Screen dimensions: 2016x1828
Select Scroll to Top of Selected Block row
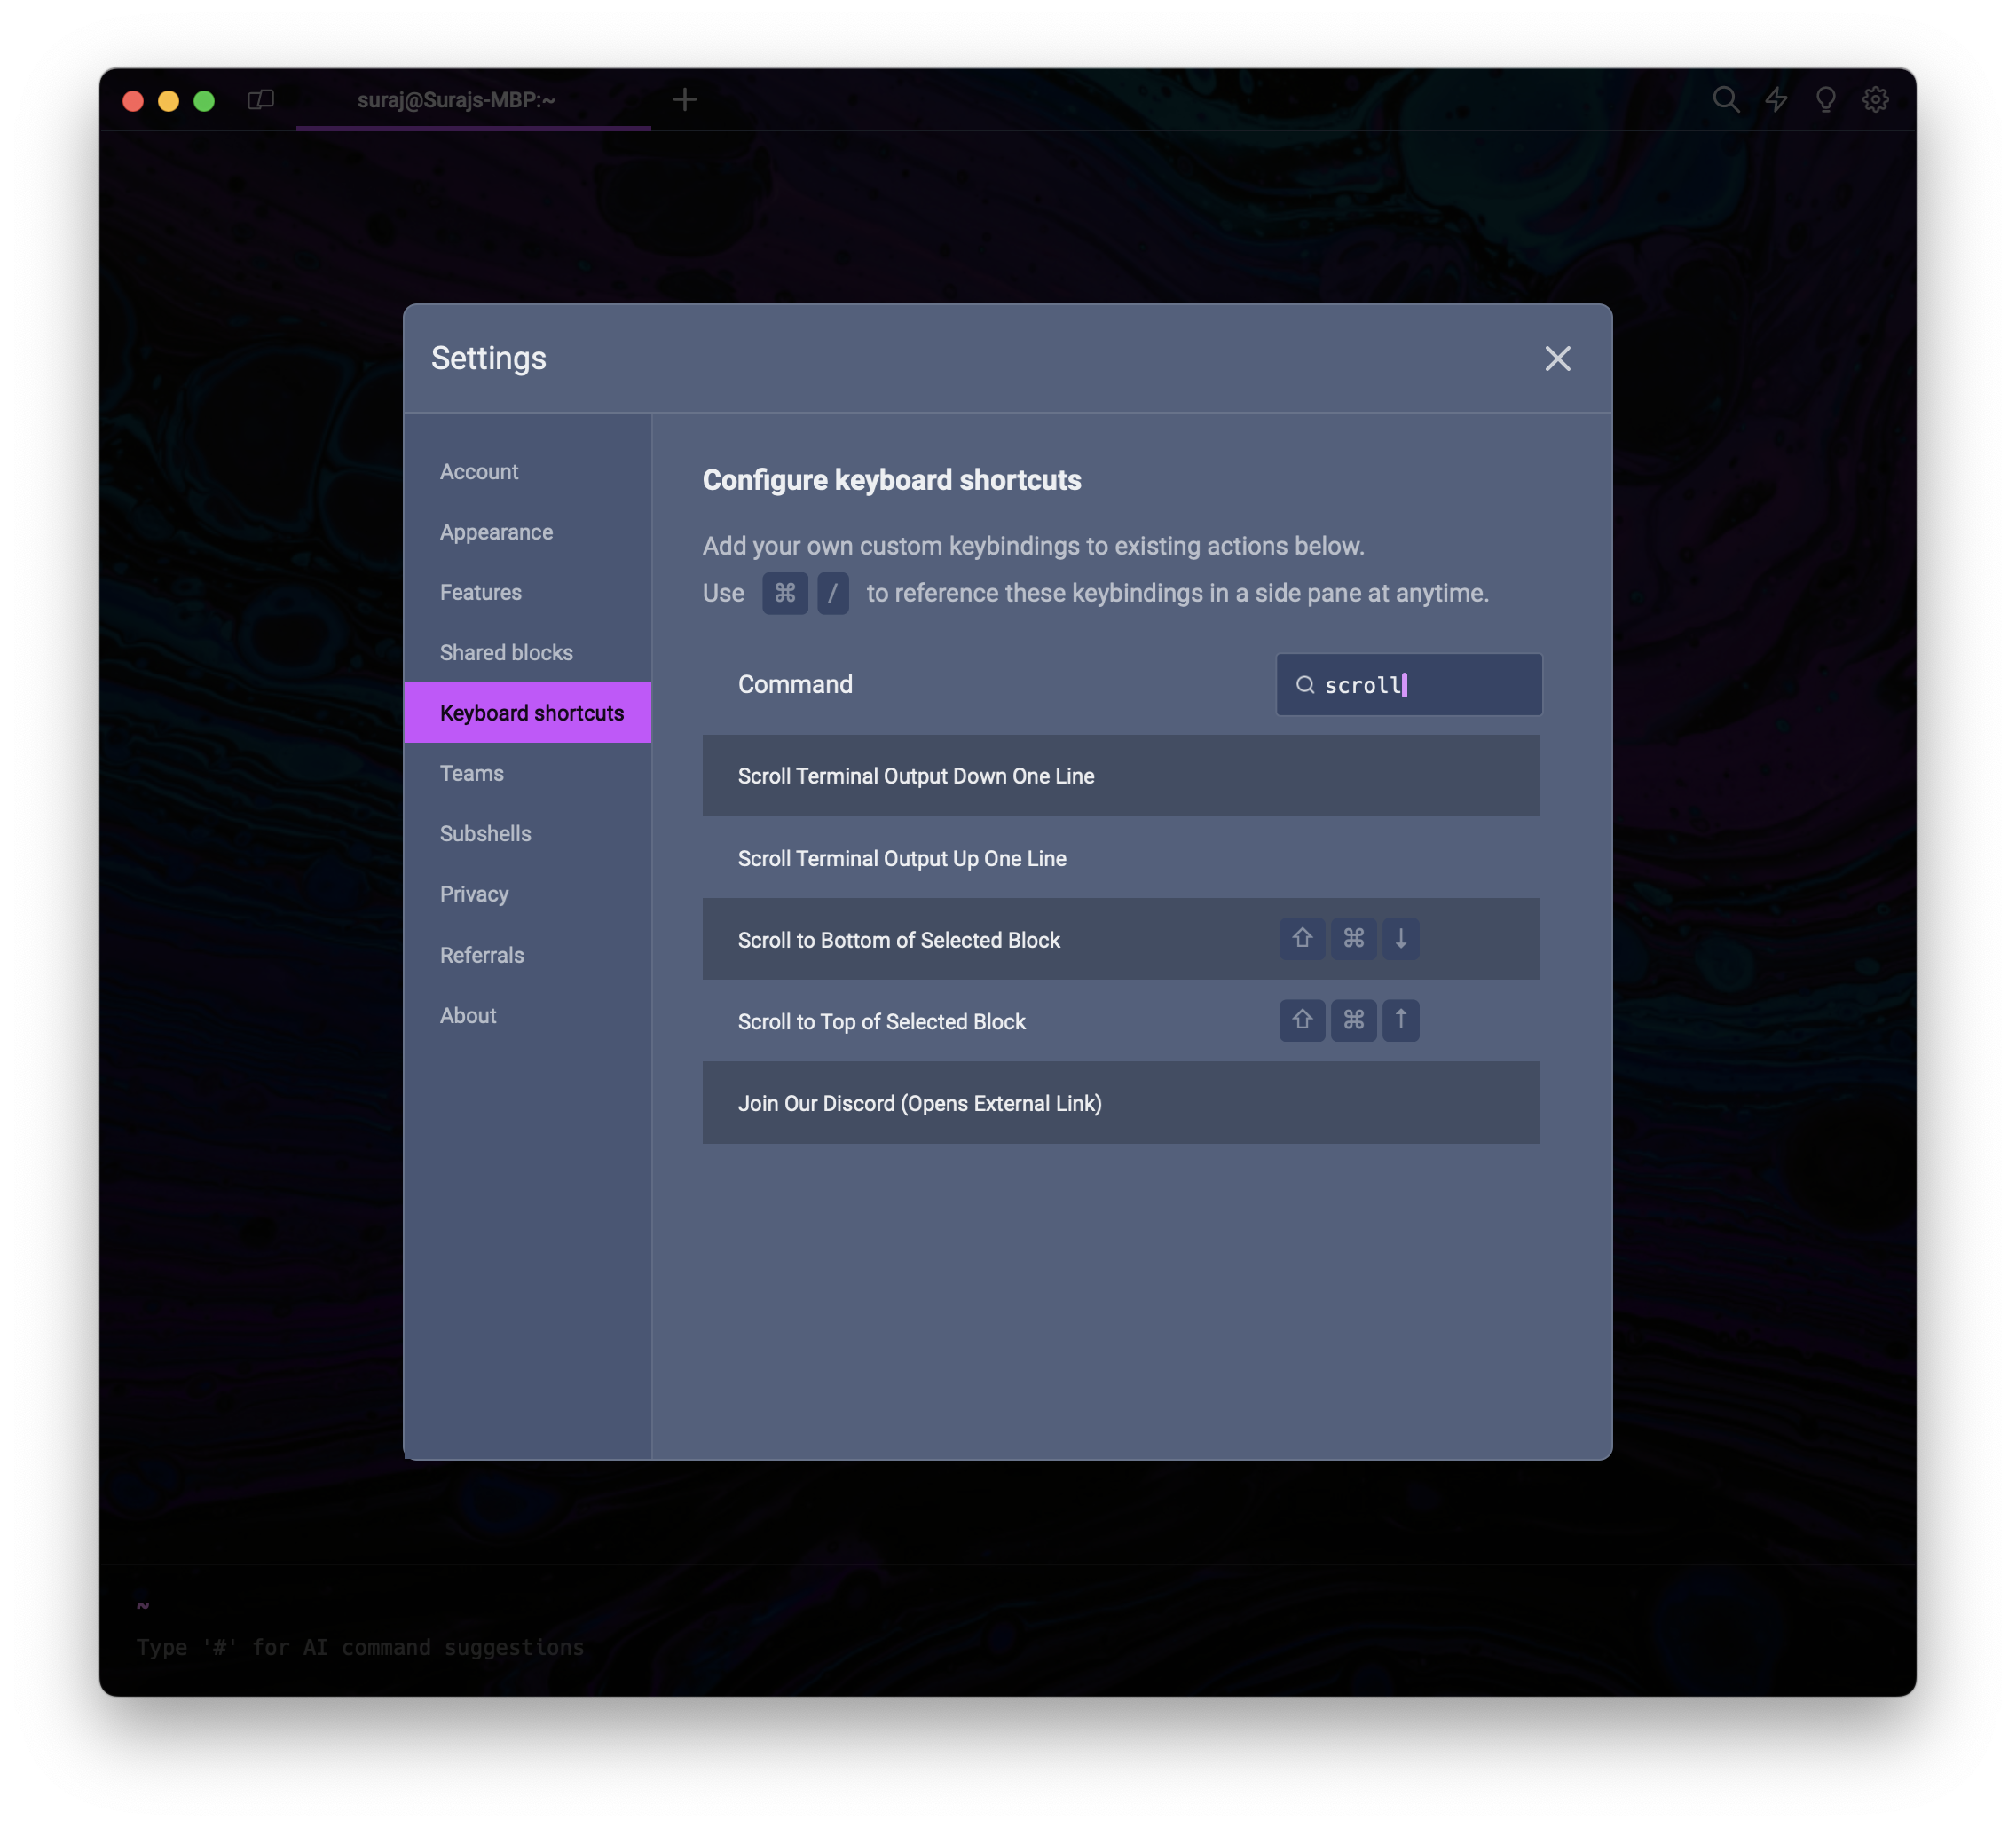[x=1121, y=1021]
